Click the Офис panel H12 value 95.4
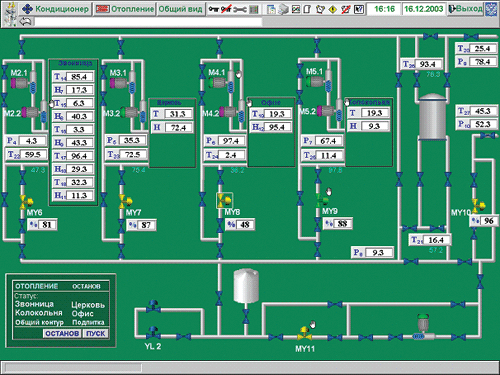Image resolution: width=500 pixels, height=375 pixels. [x=277, y=127]
